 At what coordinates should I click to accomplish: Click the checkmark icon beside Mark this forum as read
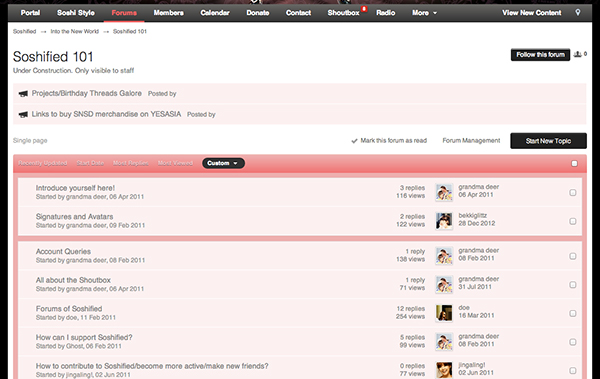click(x=354, y=141)
